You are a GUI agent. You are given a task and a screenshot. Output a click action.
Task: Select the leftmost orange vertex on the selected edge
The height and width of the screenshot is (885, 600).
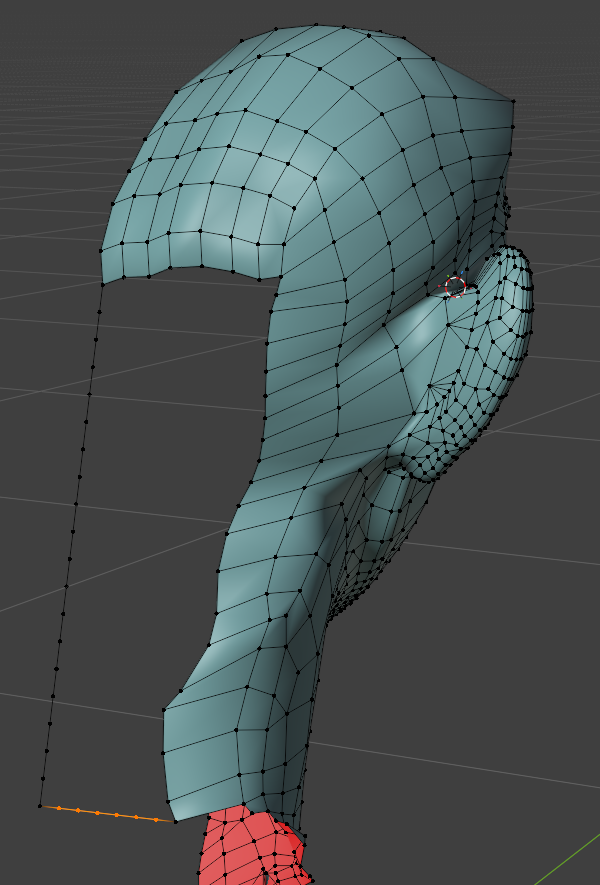[59, 808]
